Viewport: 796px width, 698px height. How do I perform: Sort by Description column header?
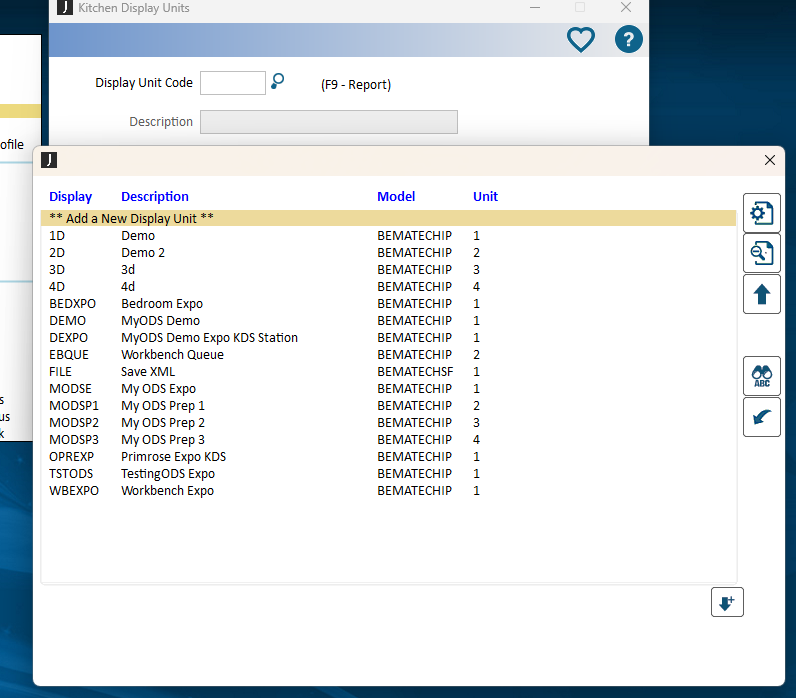point(155,196)
